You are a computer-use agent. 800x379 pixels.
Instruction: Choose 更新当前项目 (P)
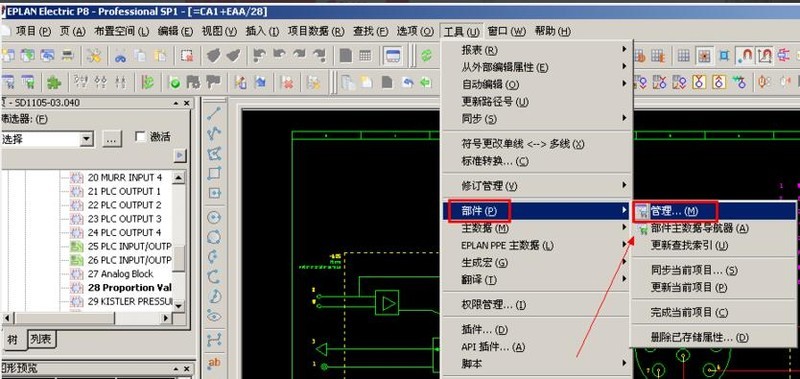tap(714, 287)
